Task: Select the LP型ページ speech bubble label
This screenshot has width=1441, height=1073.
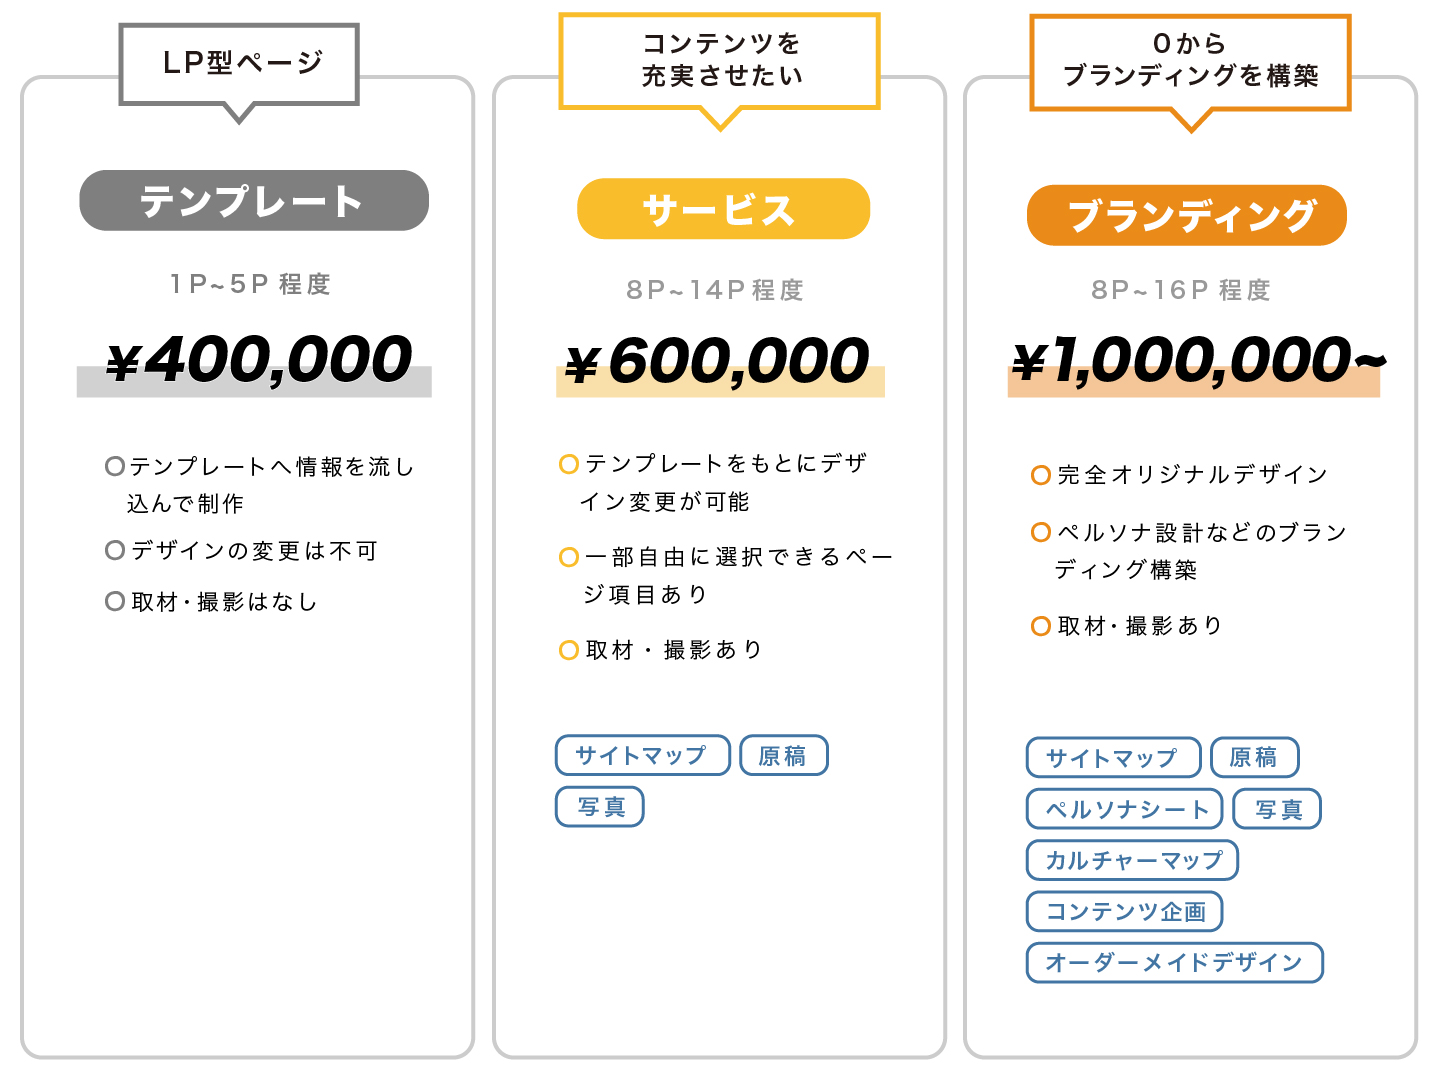Action: 239,63
